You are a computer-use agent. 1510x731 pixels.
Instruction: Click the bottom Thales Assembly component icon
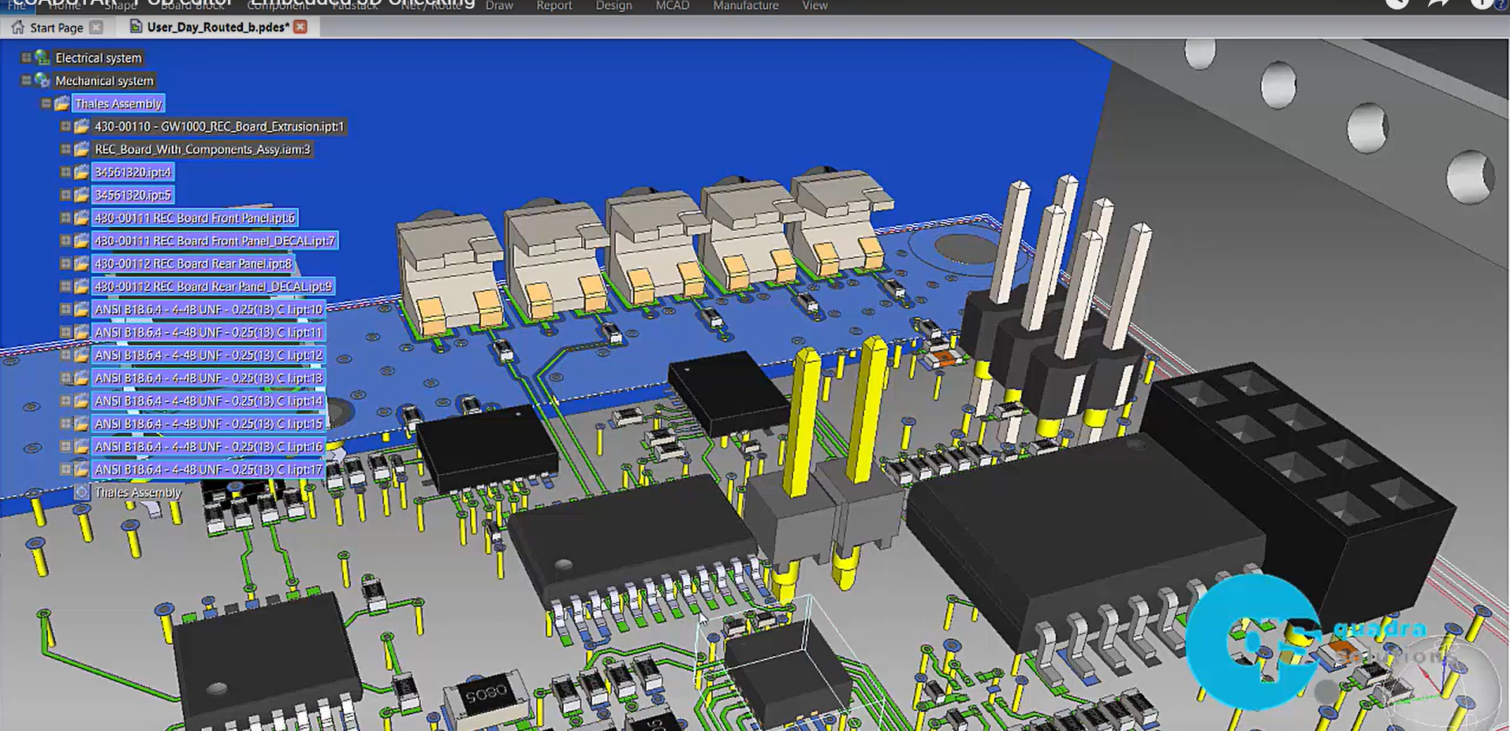point(82,493)
